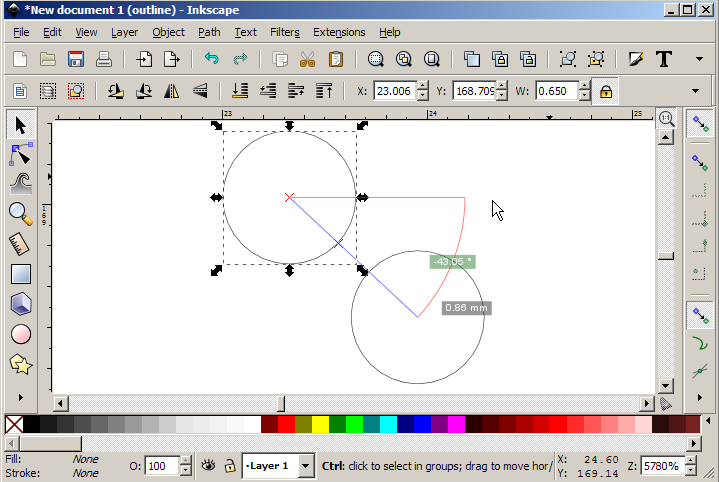Select the Ellipse circle tool
Screen dimensions: 719x482
(20, 334)
